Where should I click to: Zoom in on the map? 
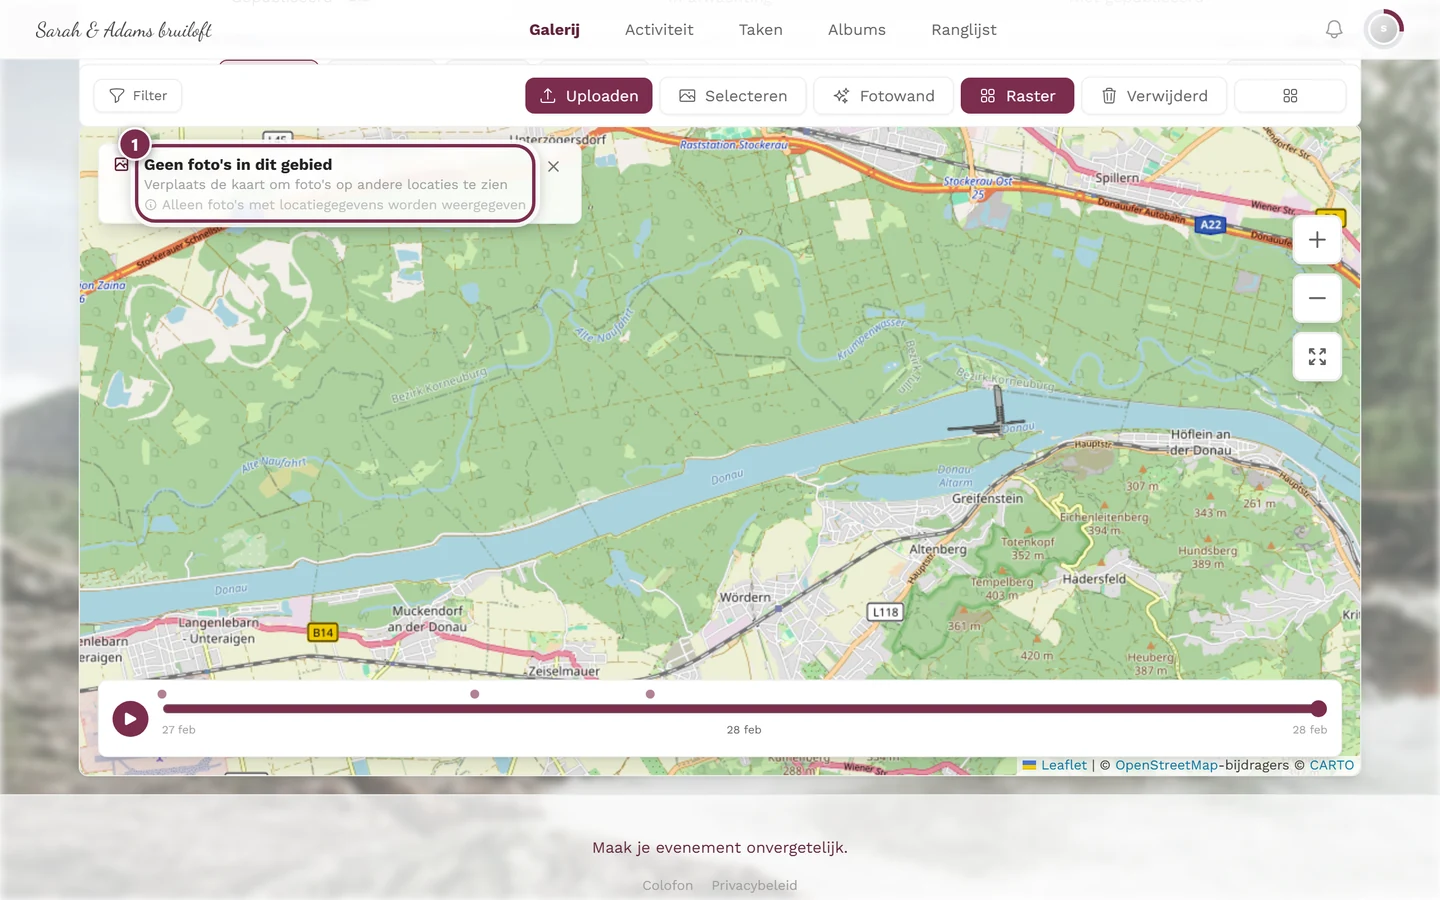[x=1317, y=240]
